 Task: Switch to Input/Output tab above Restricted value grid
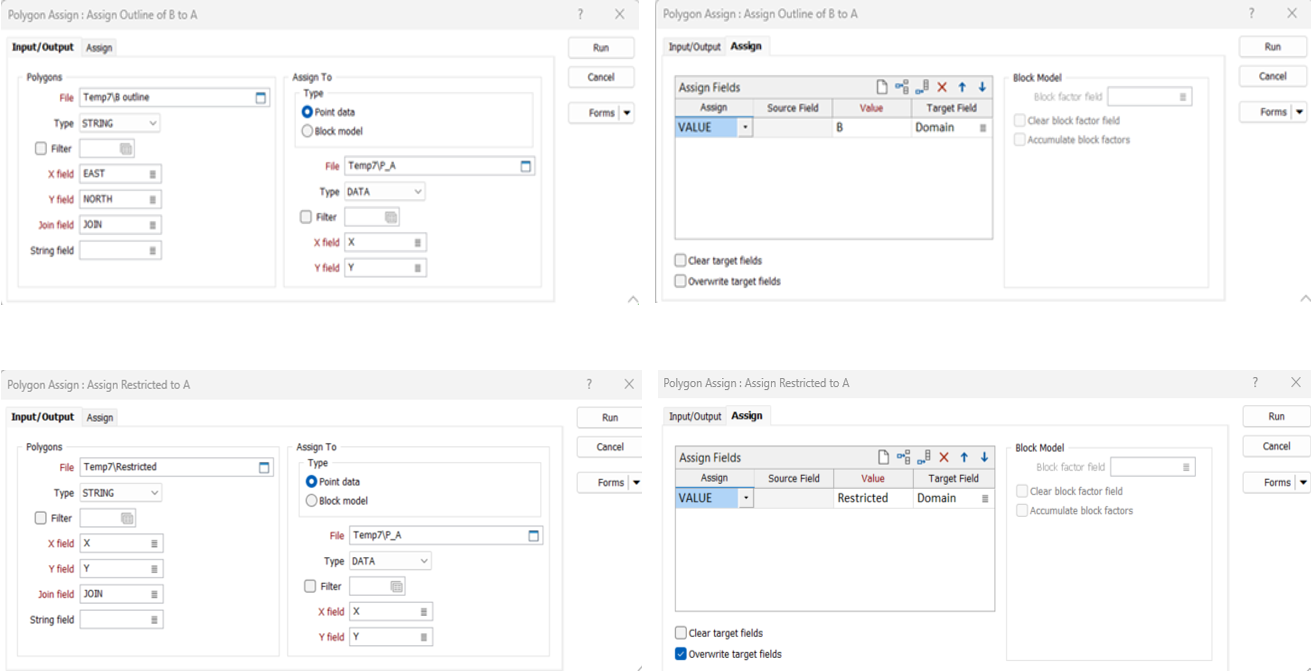click(x=694, y=416)
